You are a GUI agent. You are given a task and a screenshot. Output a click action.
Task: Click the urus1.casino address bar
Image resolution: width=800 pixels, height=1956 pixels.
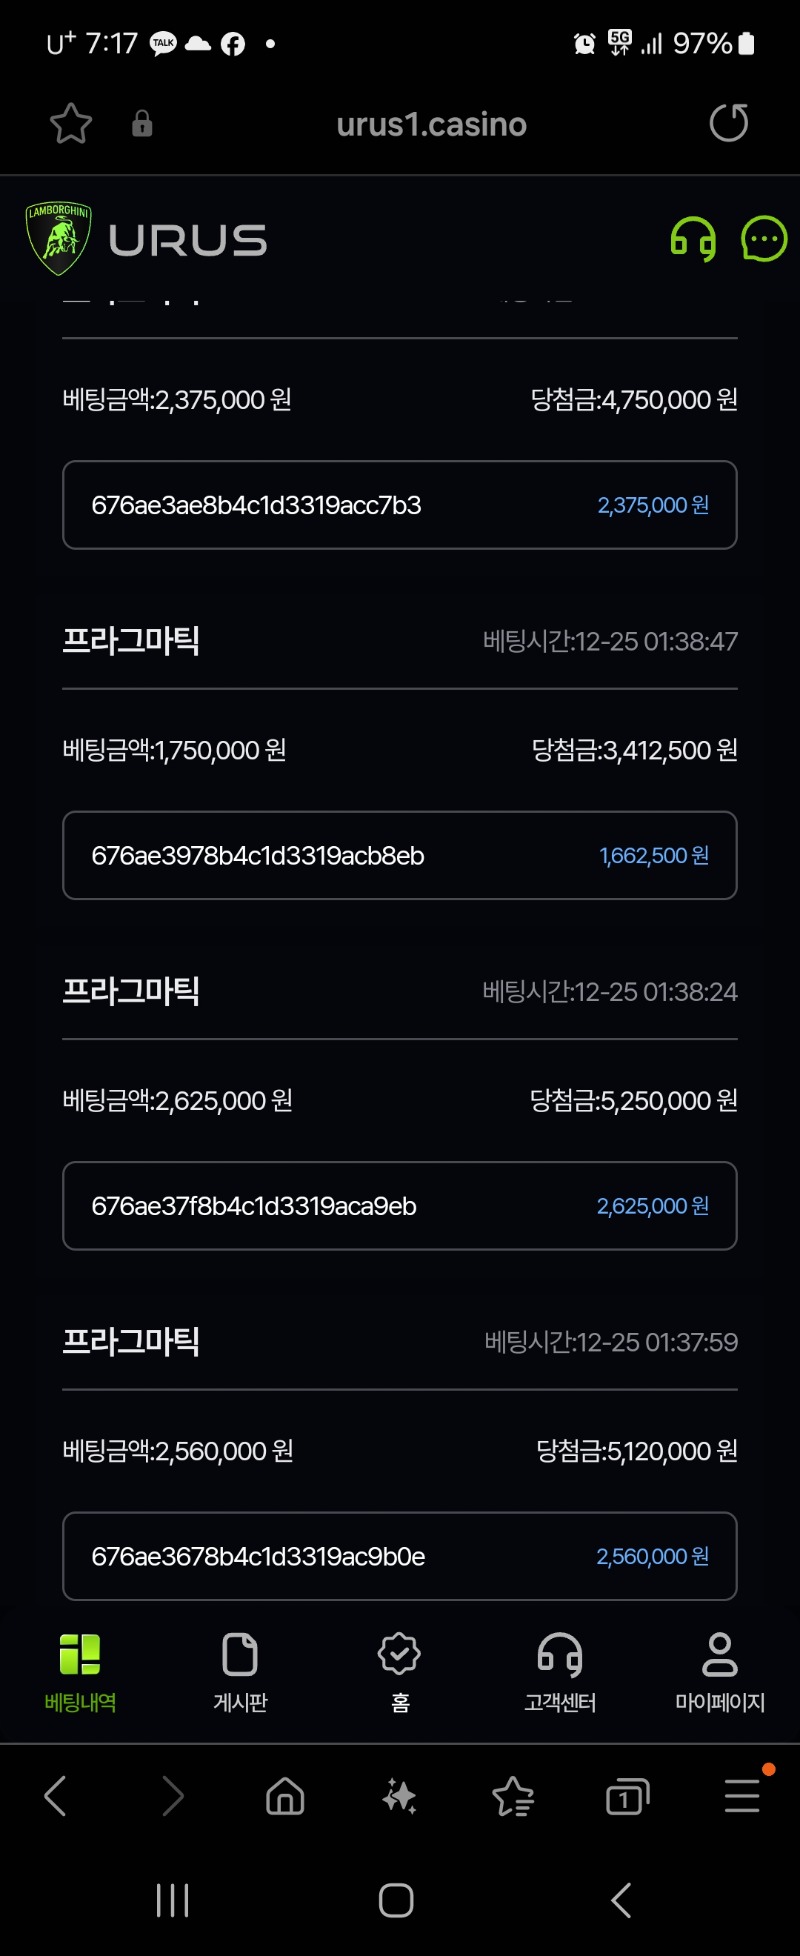pos(431,124)
